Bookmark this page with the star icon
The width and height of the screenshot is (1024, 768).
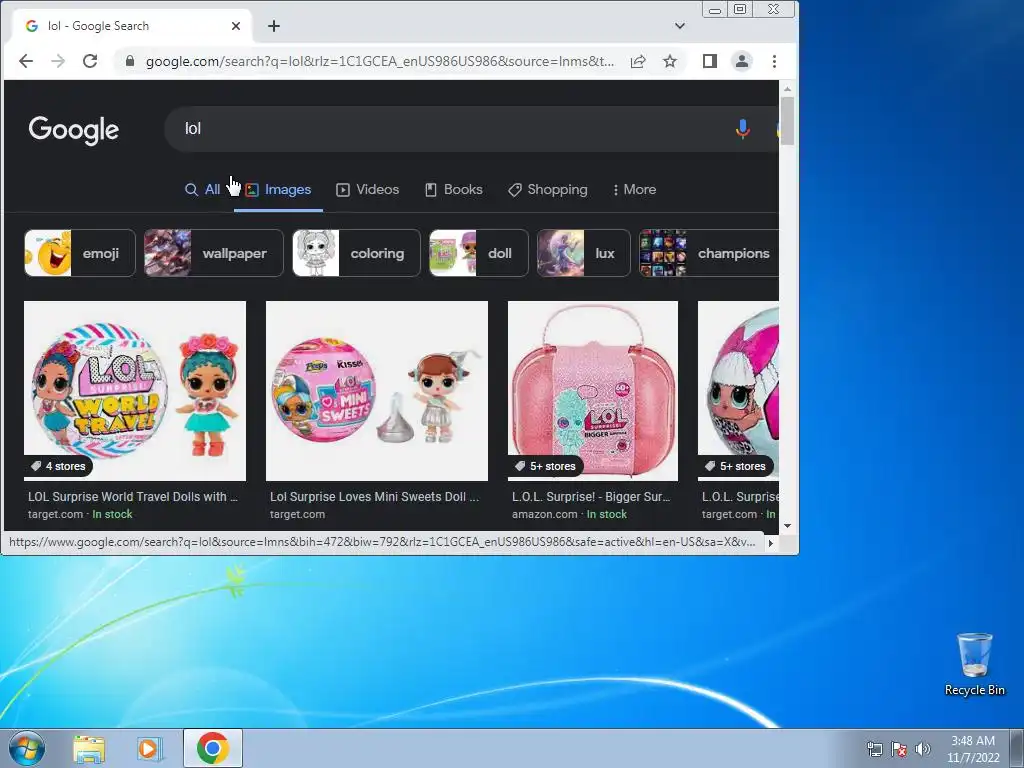click(x=670, y=61)
